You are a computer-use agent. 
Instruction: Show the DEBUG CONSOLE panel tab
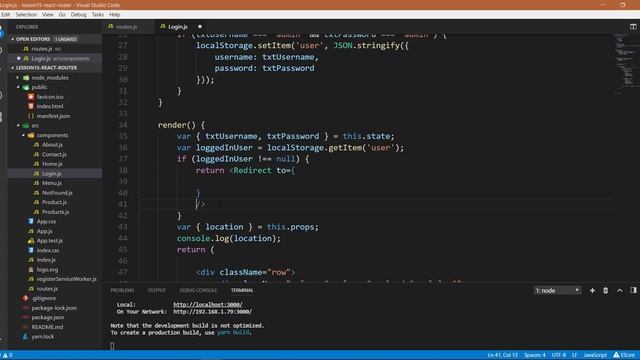click(x=198, y=290)
